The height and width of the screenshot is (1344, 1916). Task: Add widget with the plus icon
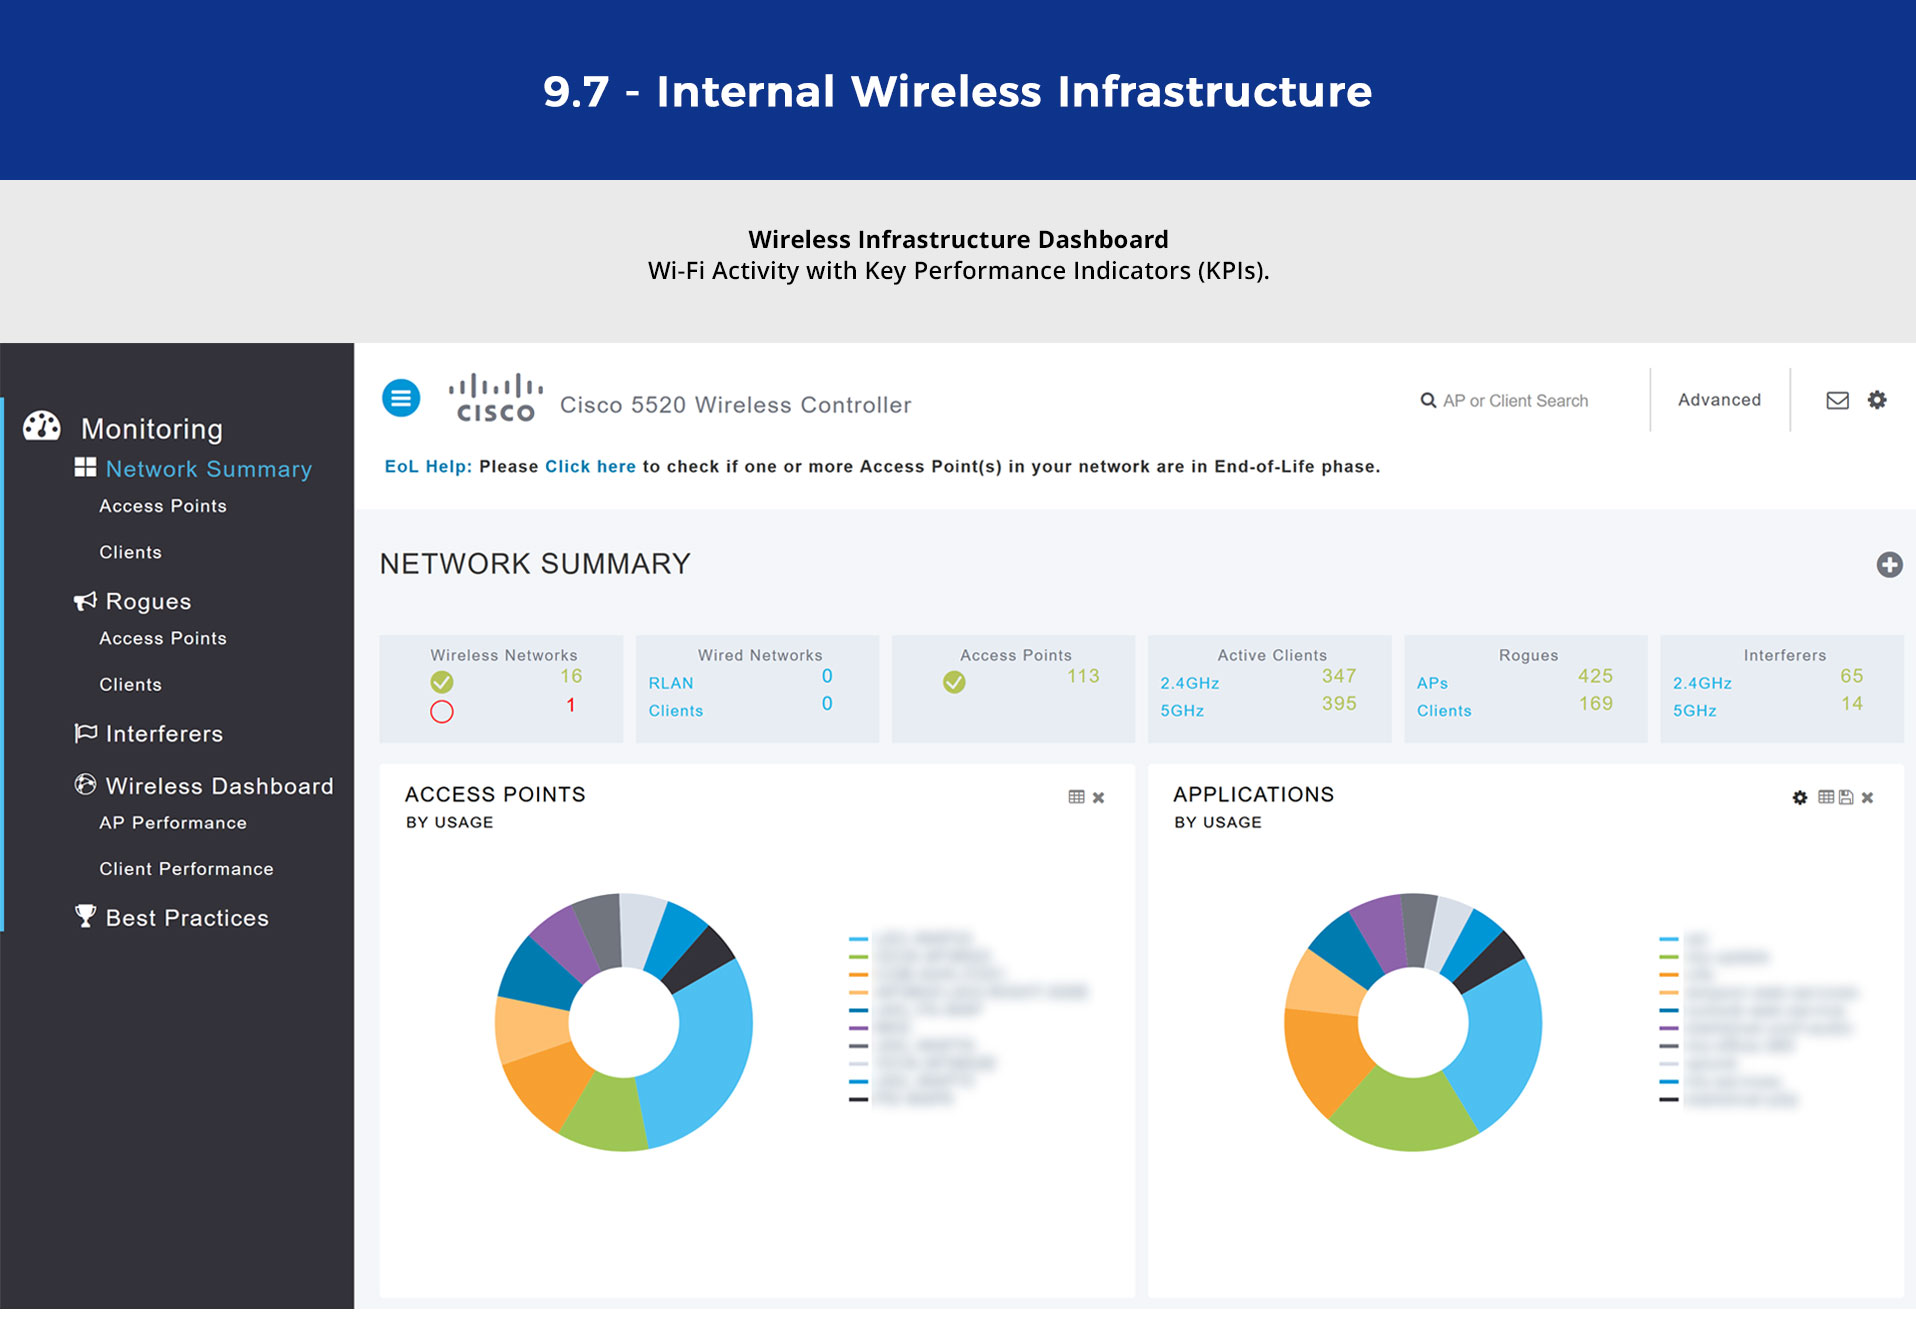[x=1889, y=565]
